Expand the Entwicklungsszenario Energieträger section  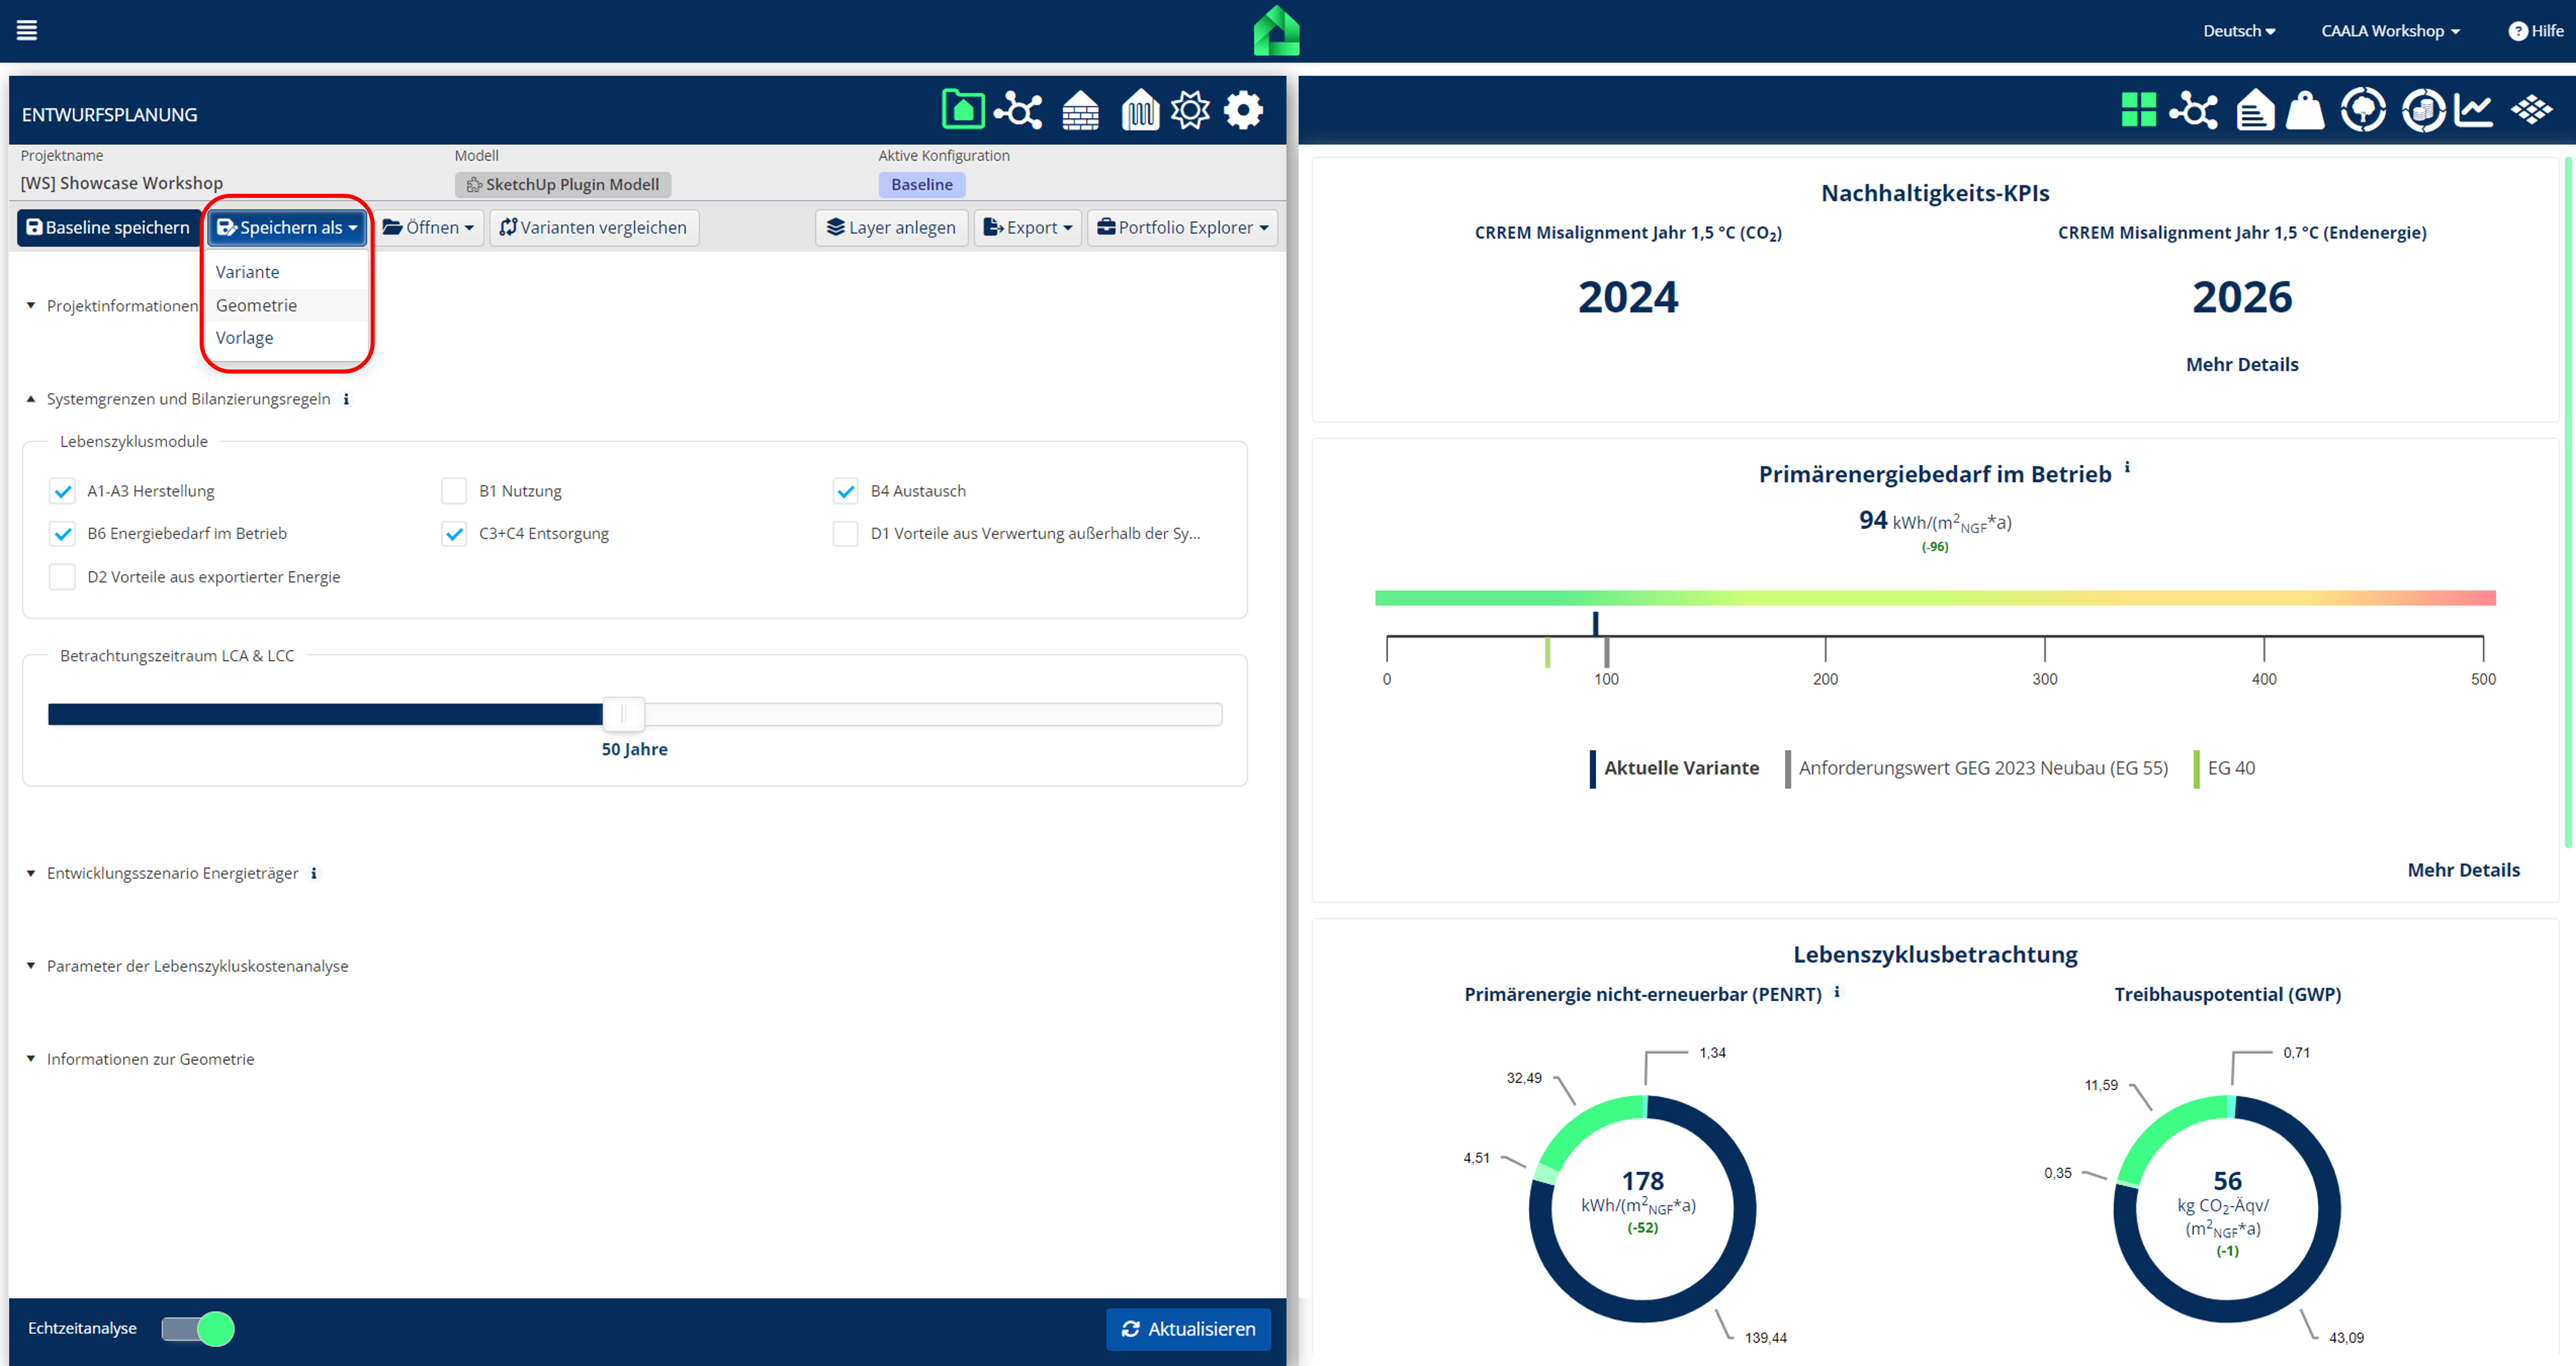click(172, 873)
